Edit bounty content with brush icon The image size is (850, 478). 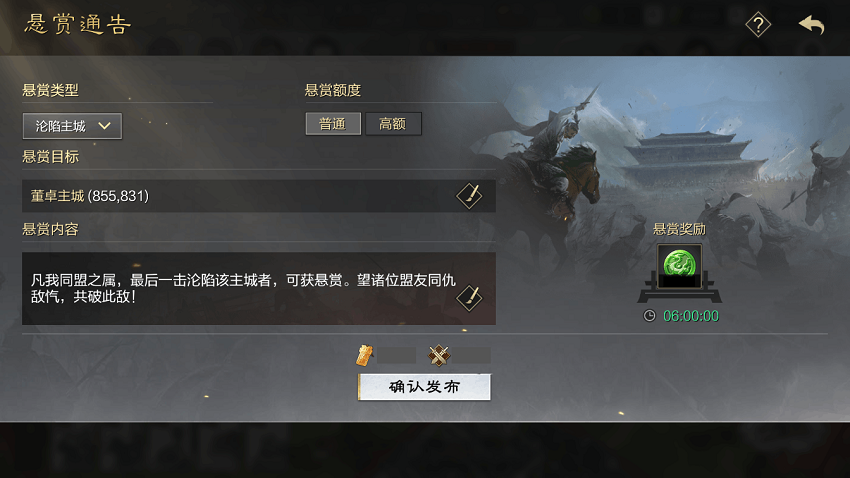pos(469,298)
